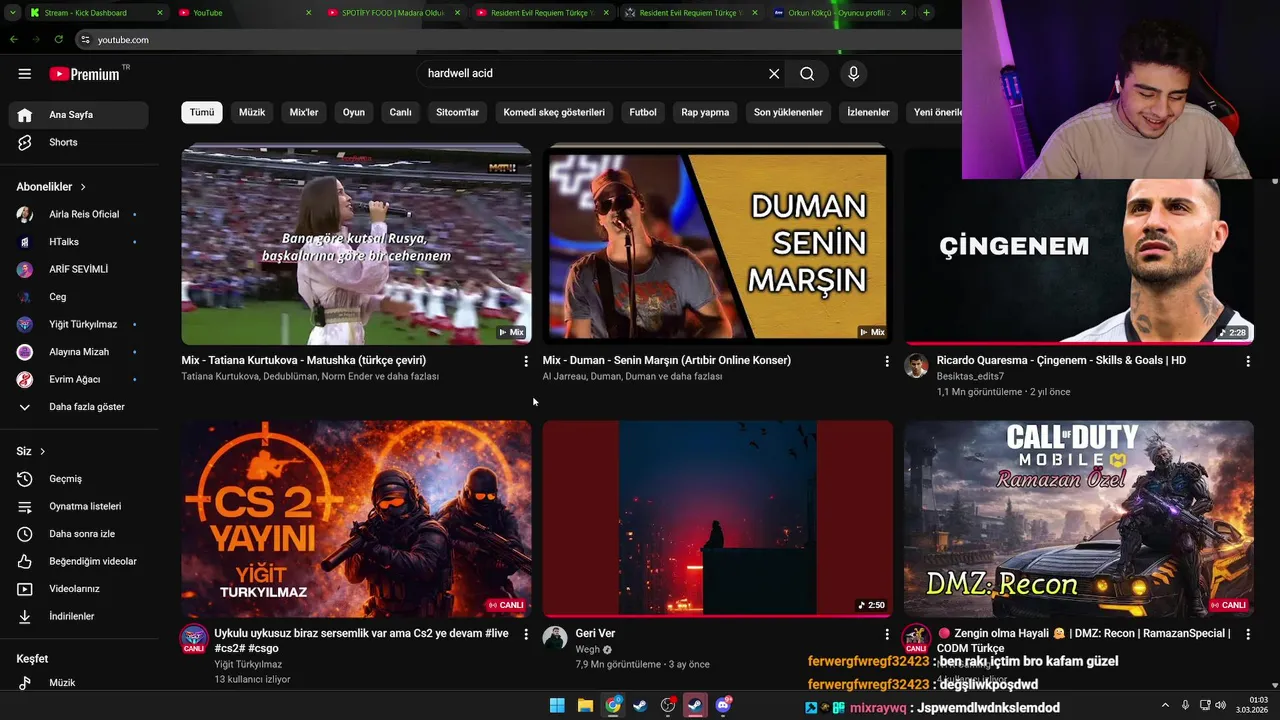Go to Ana Sayfa in sidebar
Screen dimensions: 1280x720
coord(78,114)
